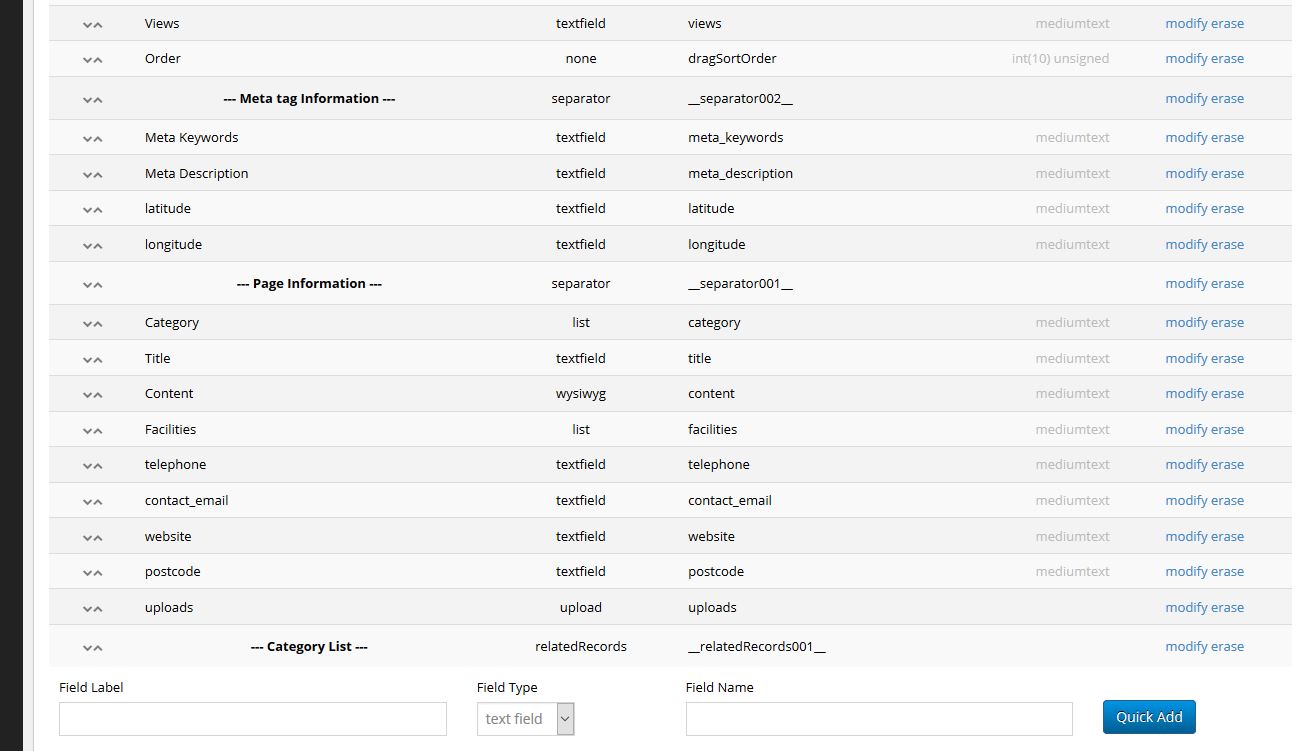Click the sort arrows icon beside Content field
Screen dimensions: 1304x751
pyautogui.click(x=93, y=394)
